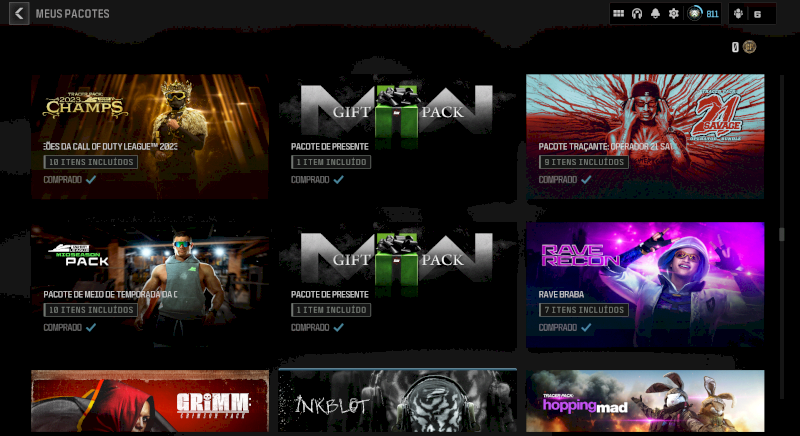Open the Gift Pack beside Rave Recon
The height and width of the screenshot is (436, 800).
pos(397,285)
